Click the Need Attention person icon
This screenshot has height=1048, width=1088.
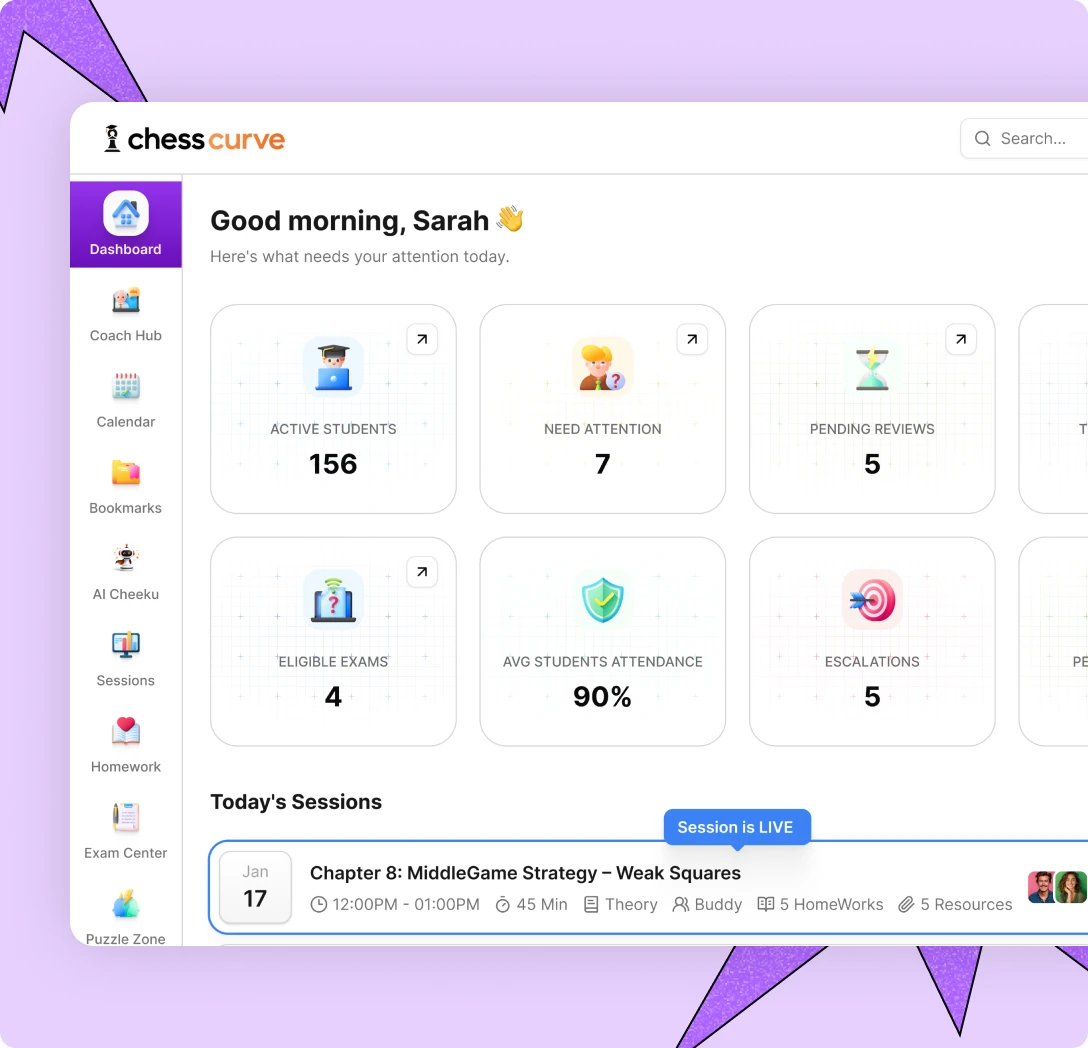coord(602,367)
